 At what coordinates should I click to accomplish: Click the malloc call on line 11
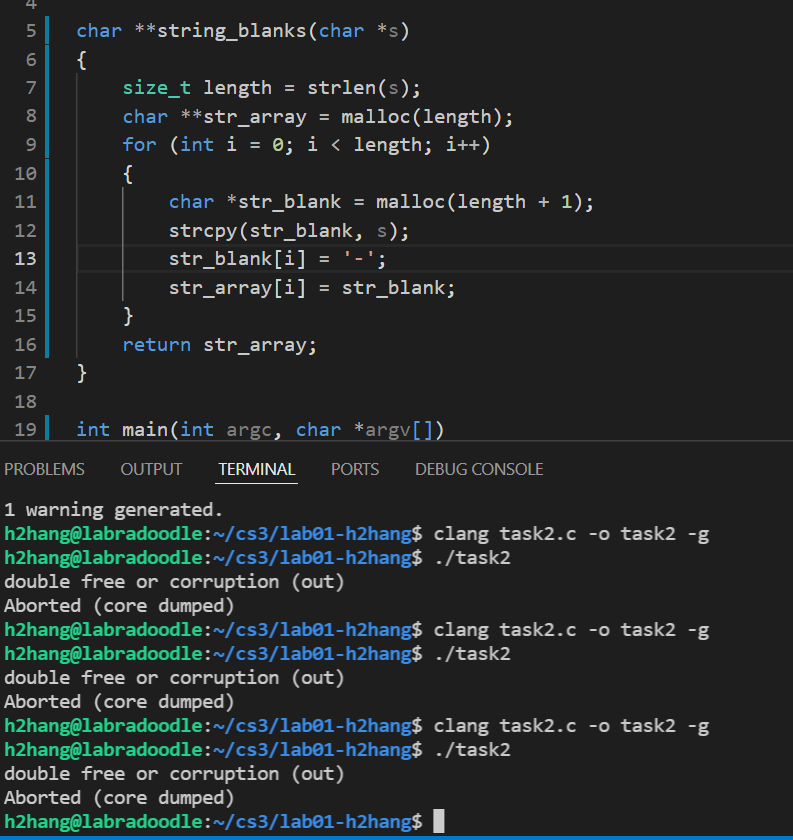pyautogui.click(x=410, y=202)
